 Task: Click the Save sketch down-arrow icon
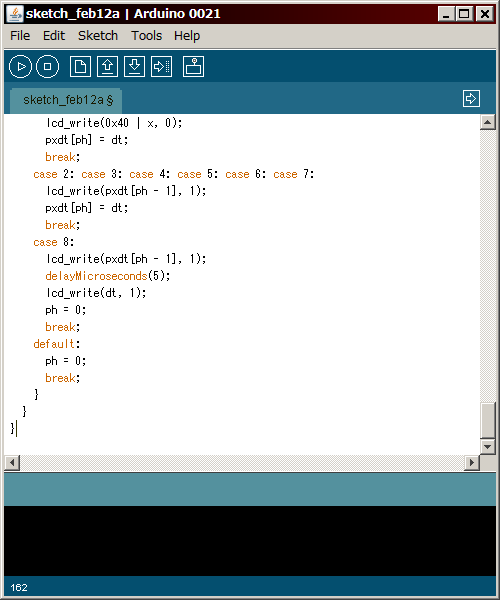[134, 67]
